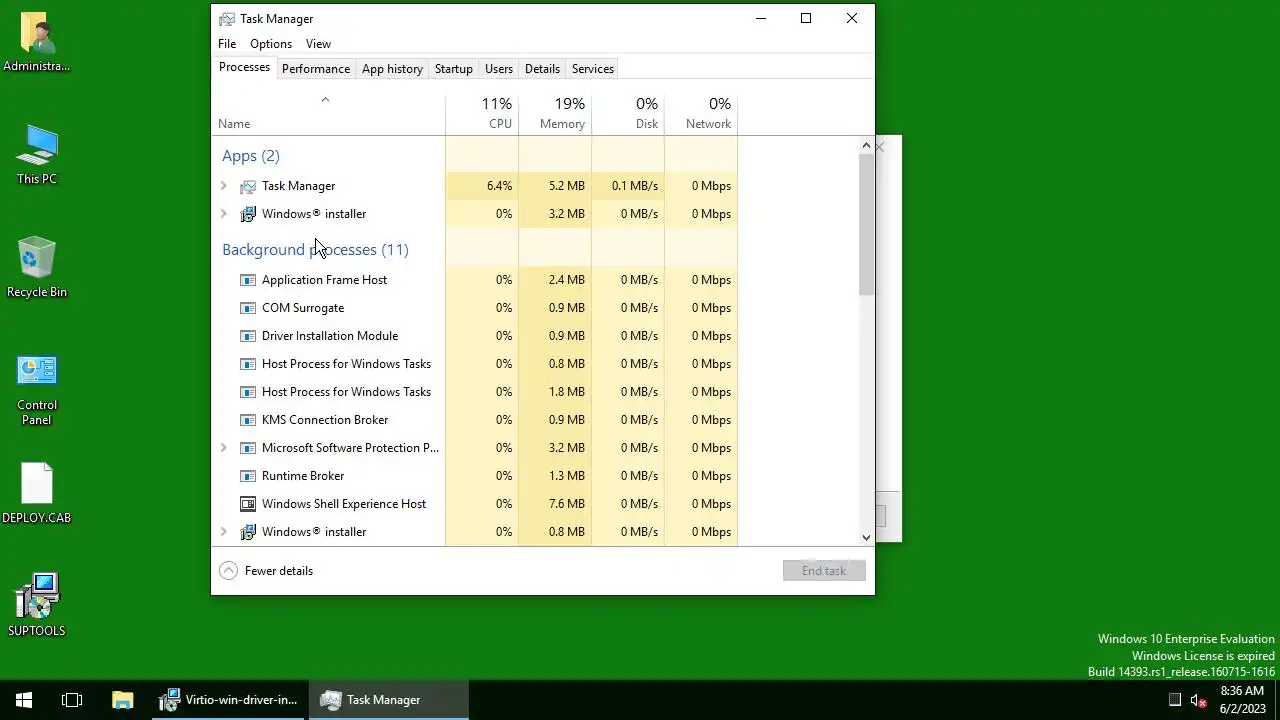1280x720 pixels.
Task: Expand the Windows installer entry under Apps
Action: (224, 214)
